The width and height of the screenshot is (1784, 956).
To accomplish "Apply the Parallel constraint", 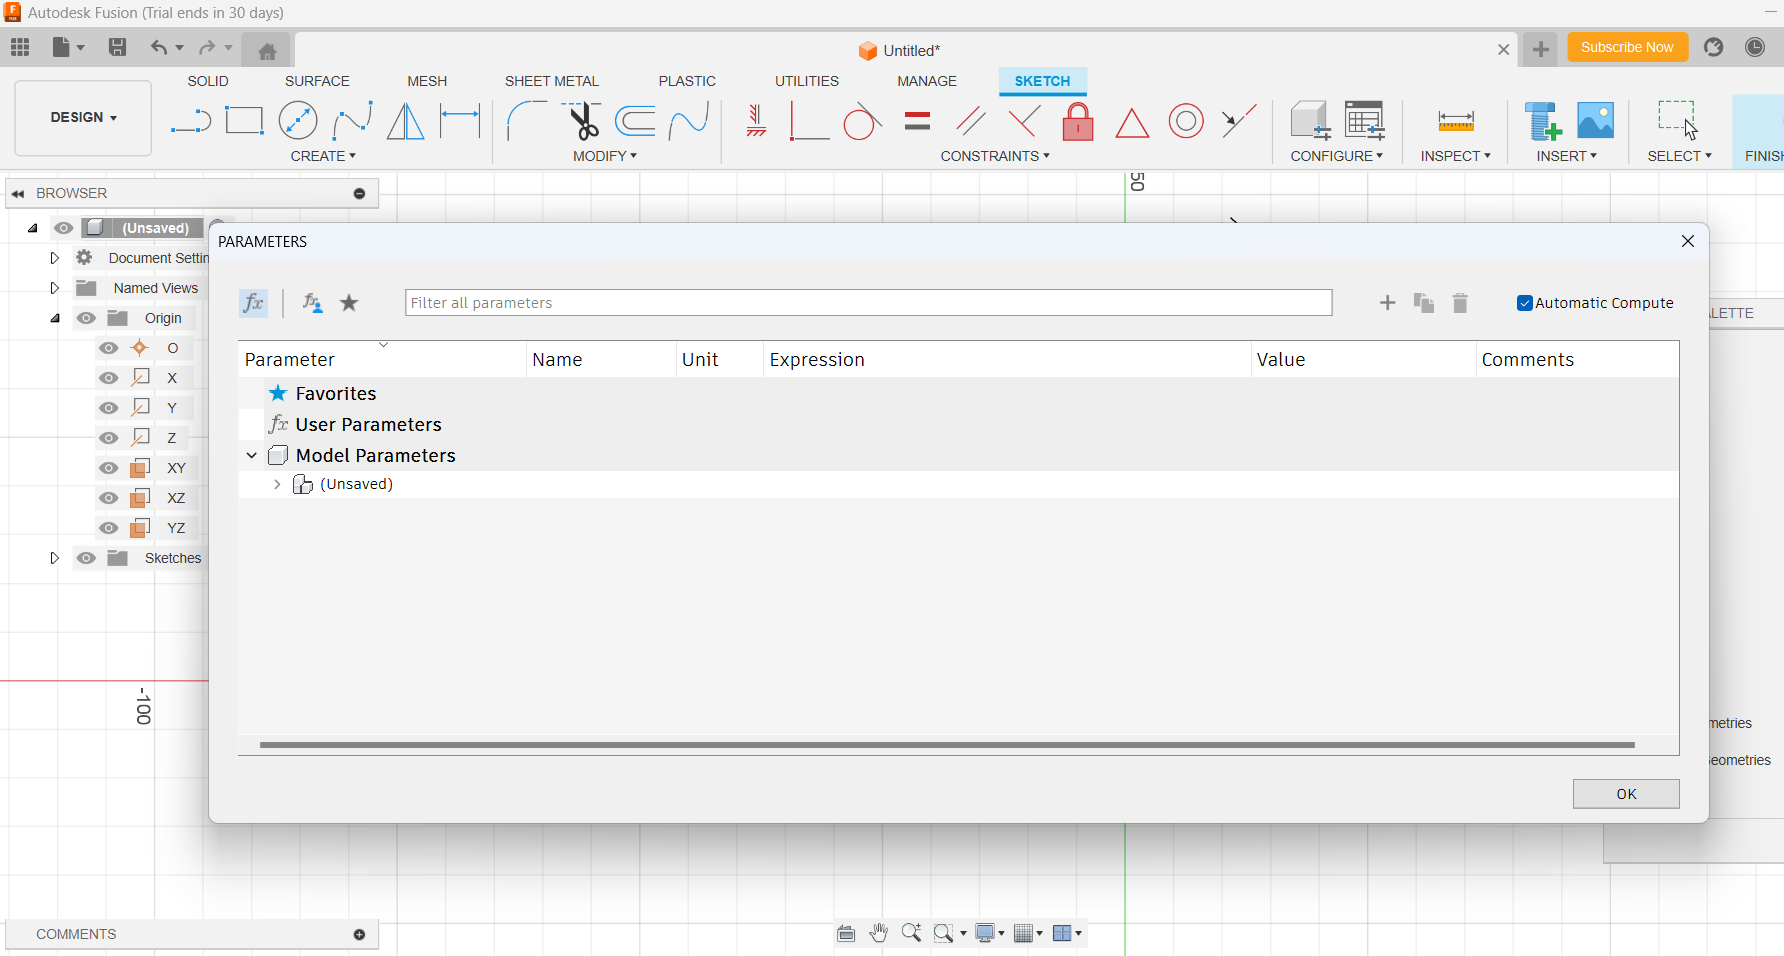I will pyautogui.click(x=971, y=121).
